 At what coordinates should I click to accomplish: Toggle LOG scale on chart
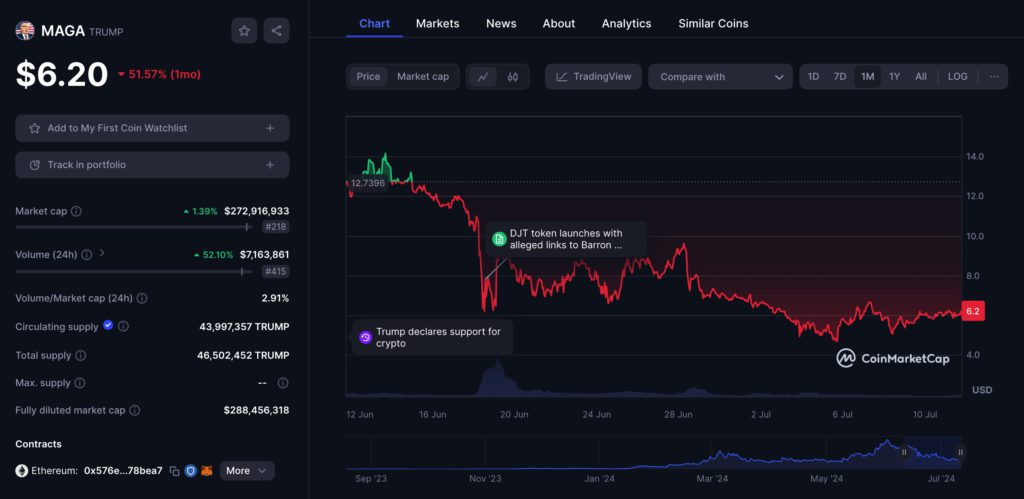pos(957,76)
